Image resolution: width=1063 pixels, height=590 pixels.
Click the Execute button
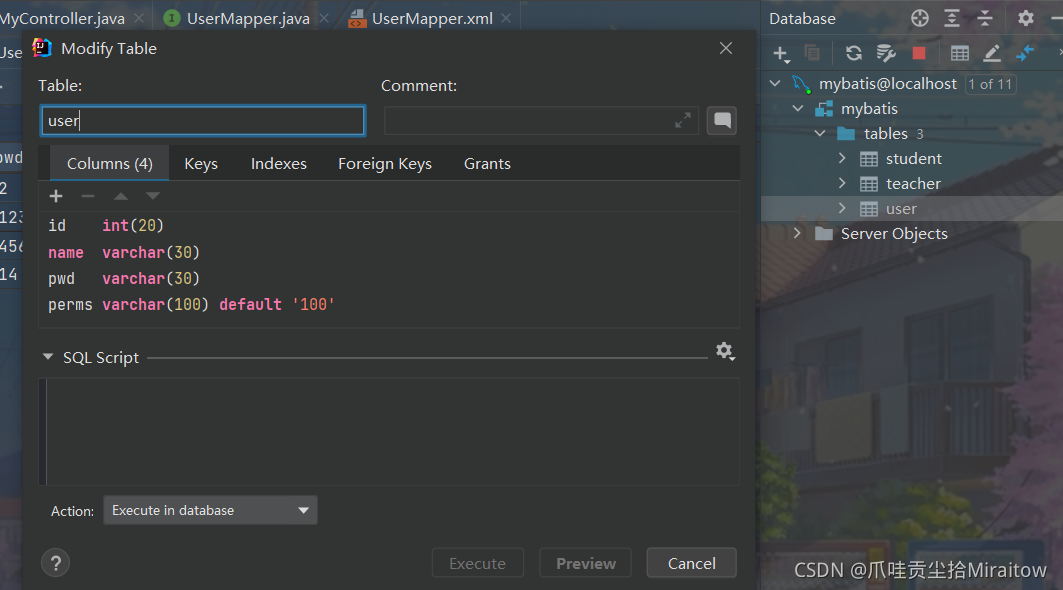pyautogui.click(x=477, y=563)
